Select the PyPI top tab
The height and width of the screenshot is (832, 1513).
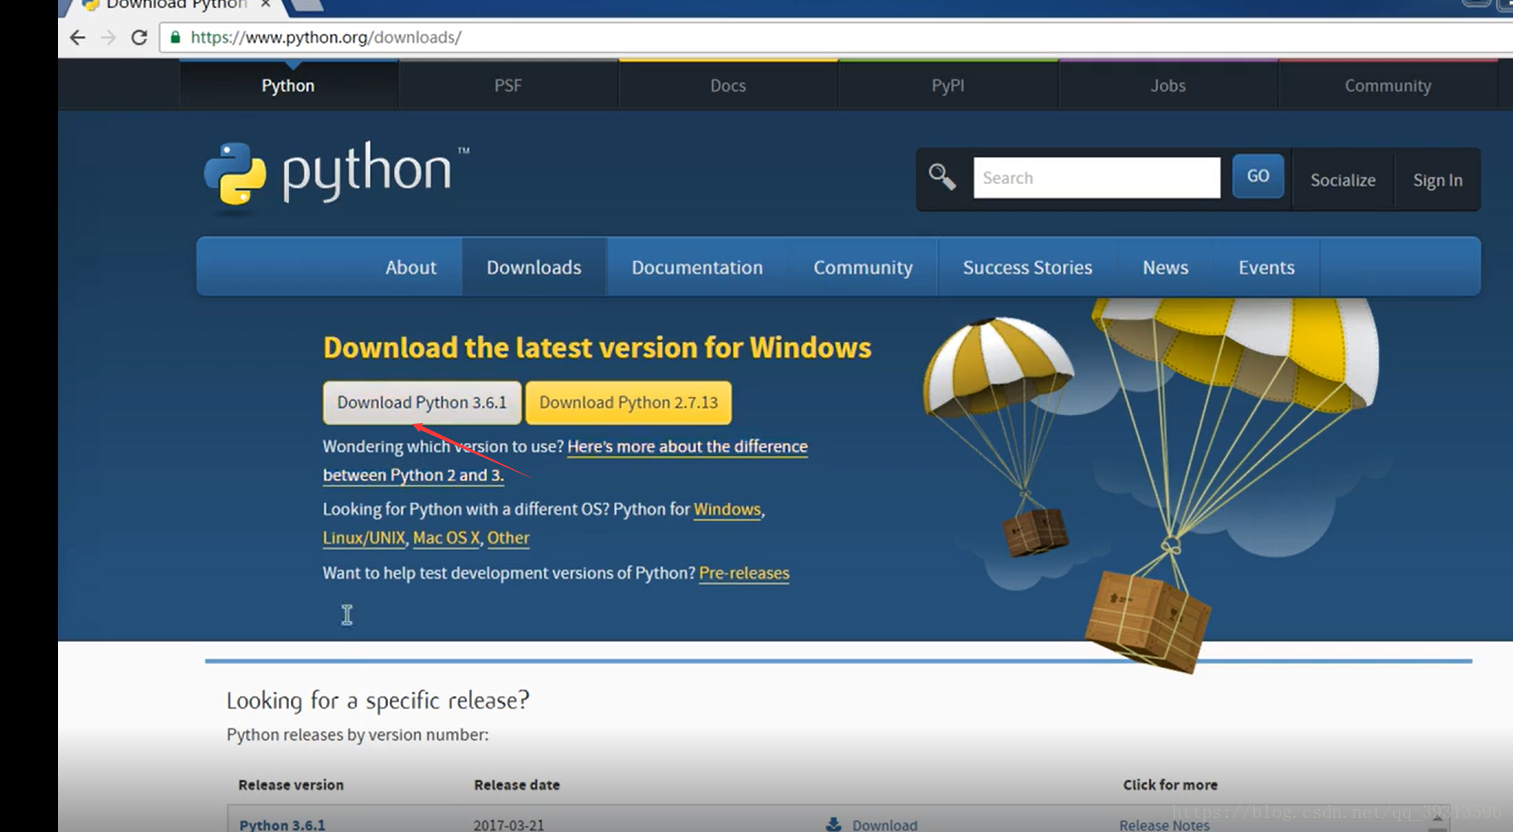[948, 86]
